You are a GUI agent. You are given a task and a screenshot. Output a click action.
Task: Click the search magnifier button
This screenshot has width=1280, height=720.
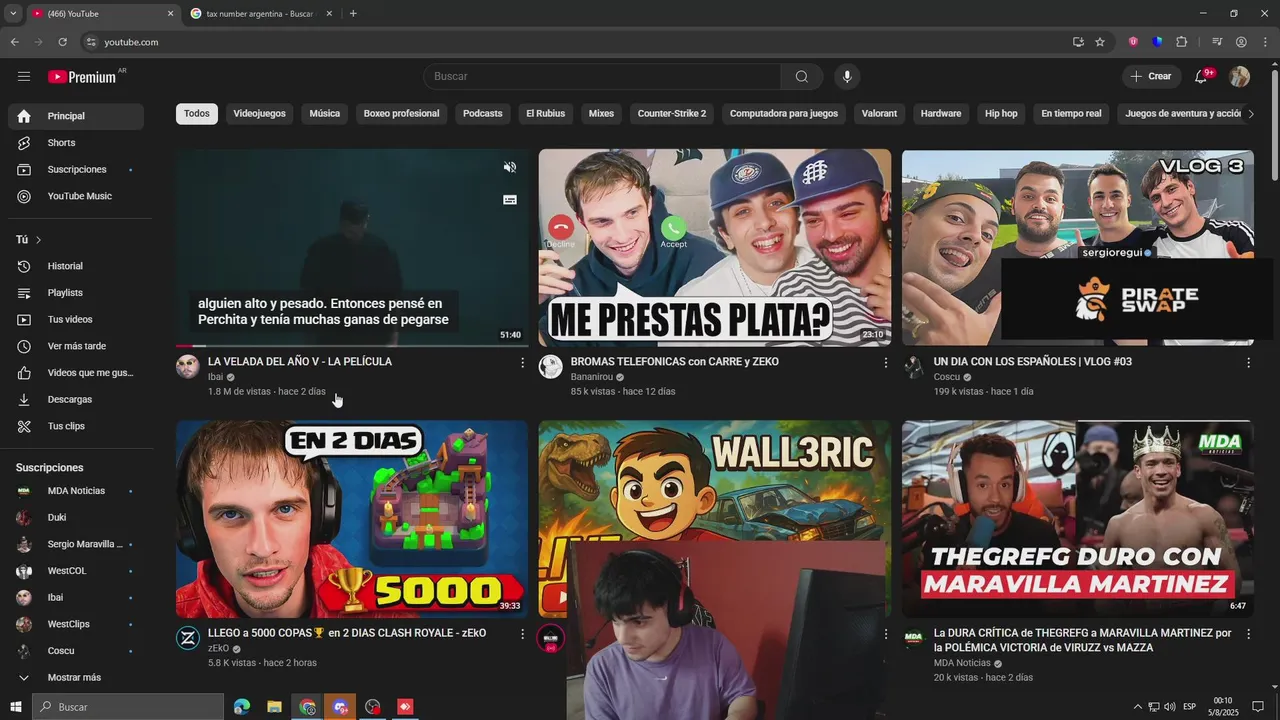(x=802, y=76)
